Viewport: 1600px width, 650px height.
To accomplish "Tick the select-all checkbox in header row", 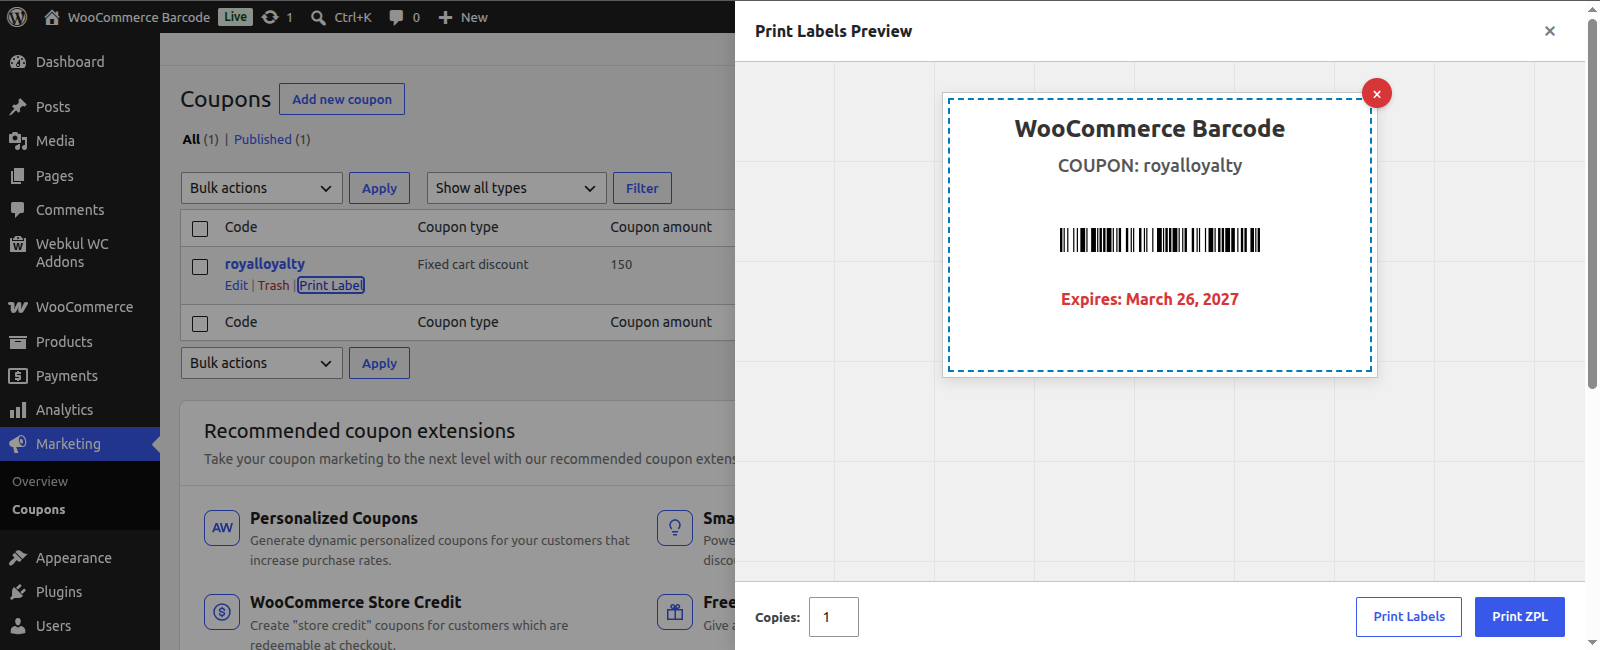I will [200, 228].
